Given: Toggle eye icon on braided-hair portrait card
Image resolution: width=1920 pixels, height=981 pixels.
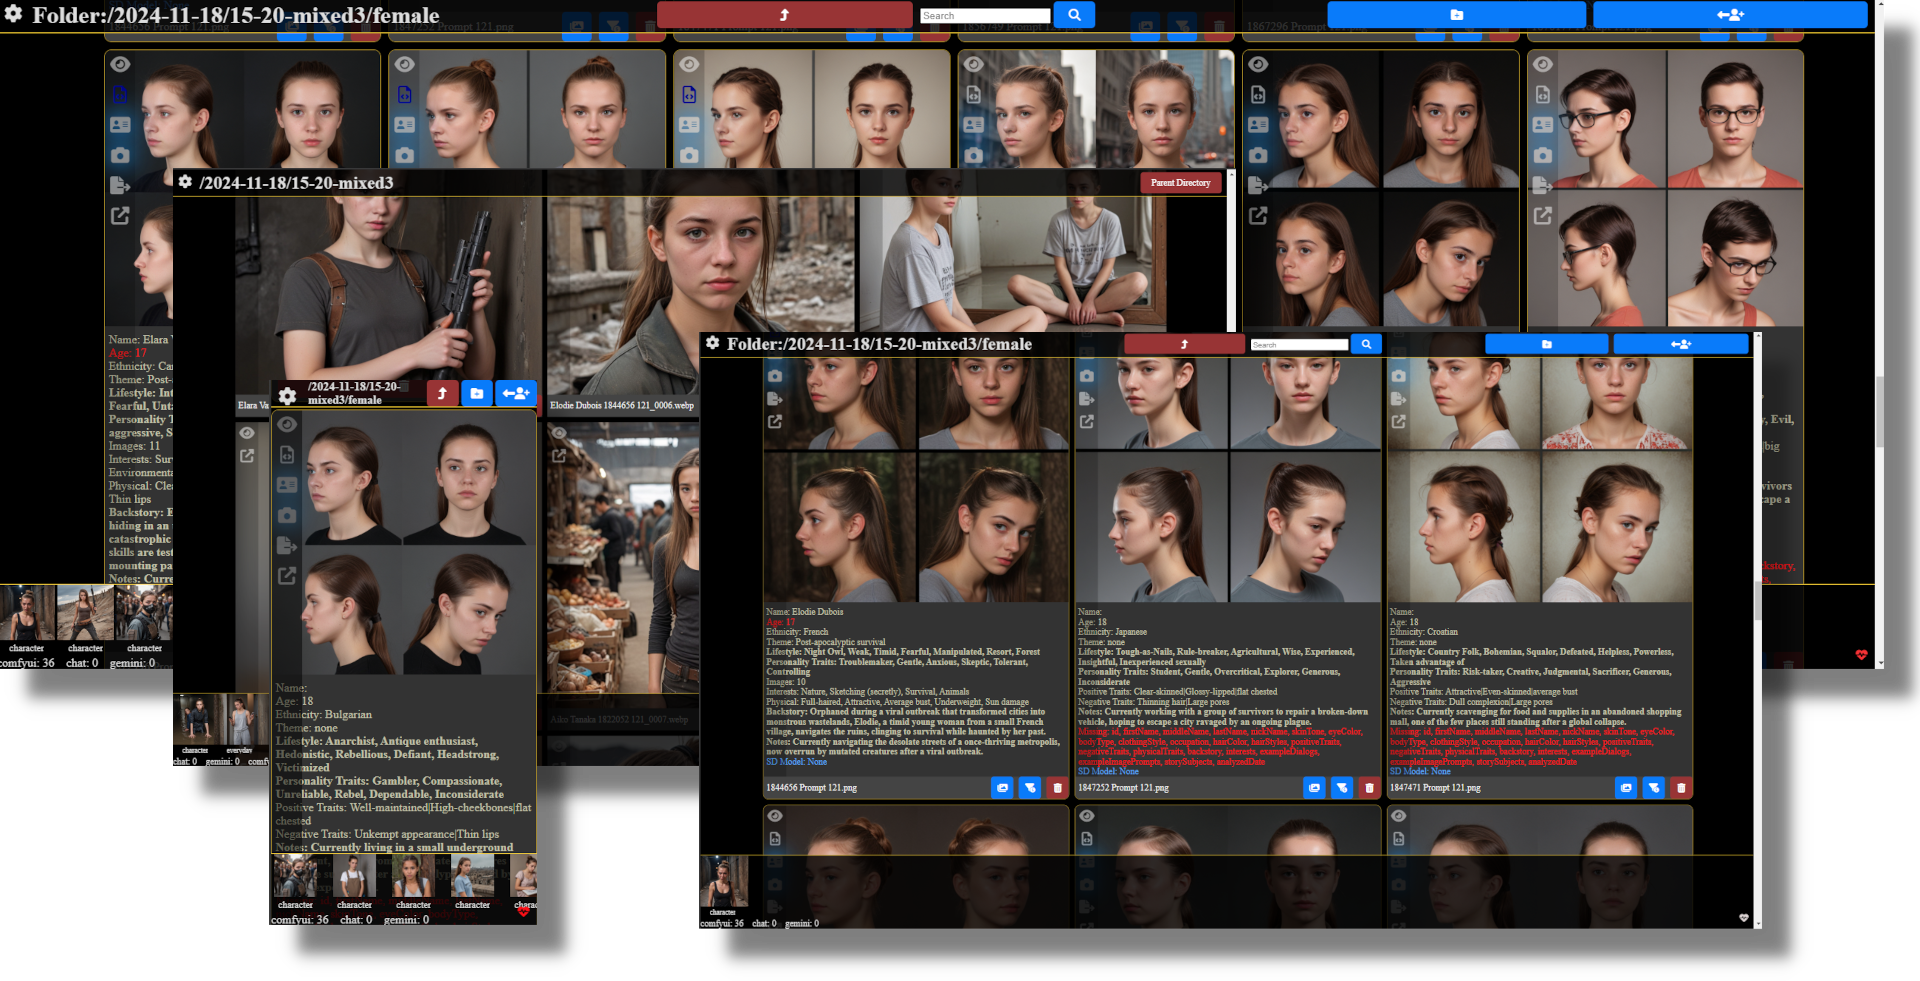Looking at the screenshot, I should coord(689,64).
